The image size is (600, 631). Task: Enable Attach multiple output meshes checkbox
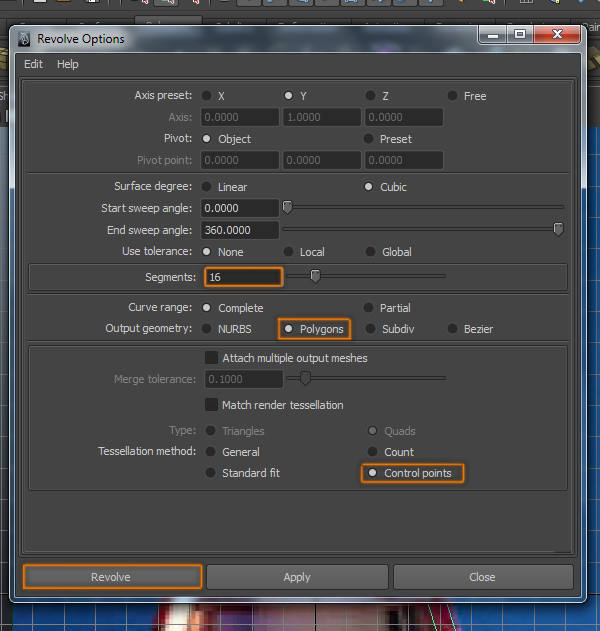point(212,358)
